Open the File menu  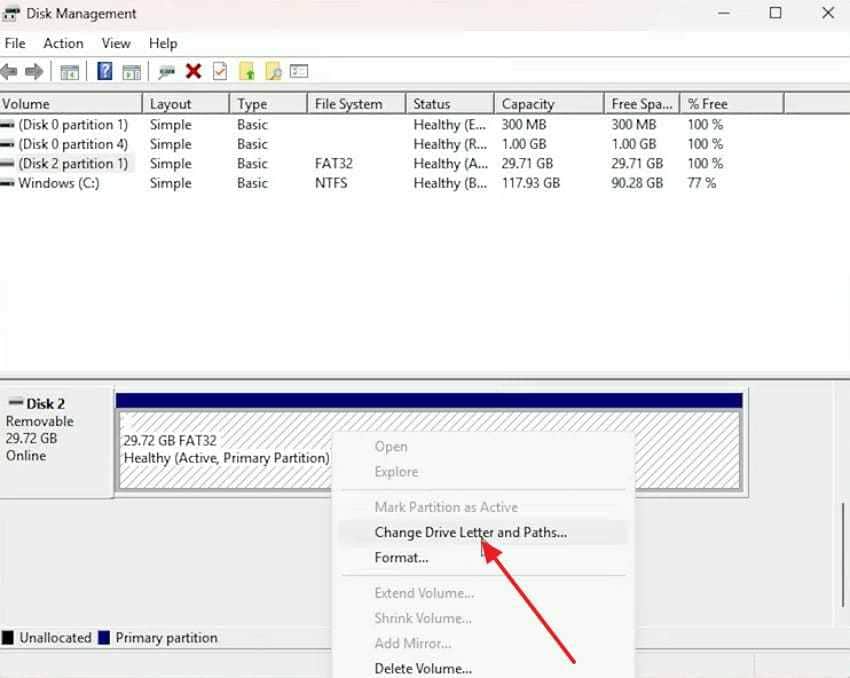(15, 43)
